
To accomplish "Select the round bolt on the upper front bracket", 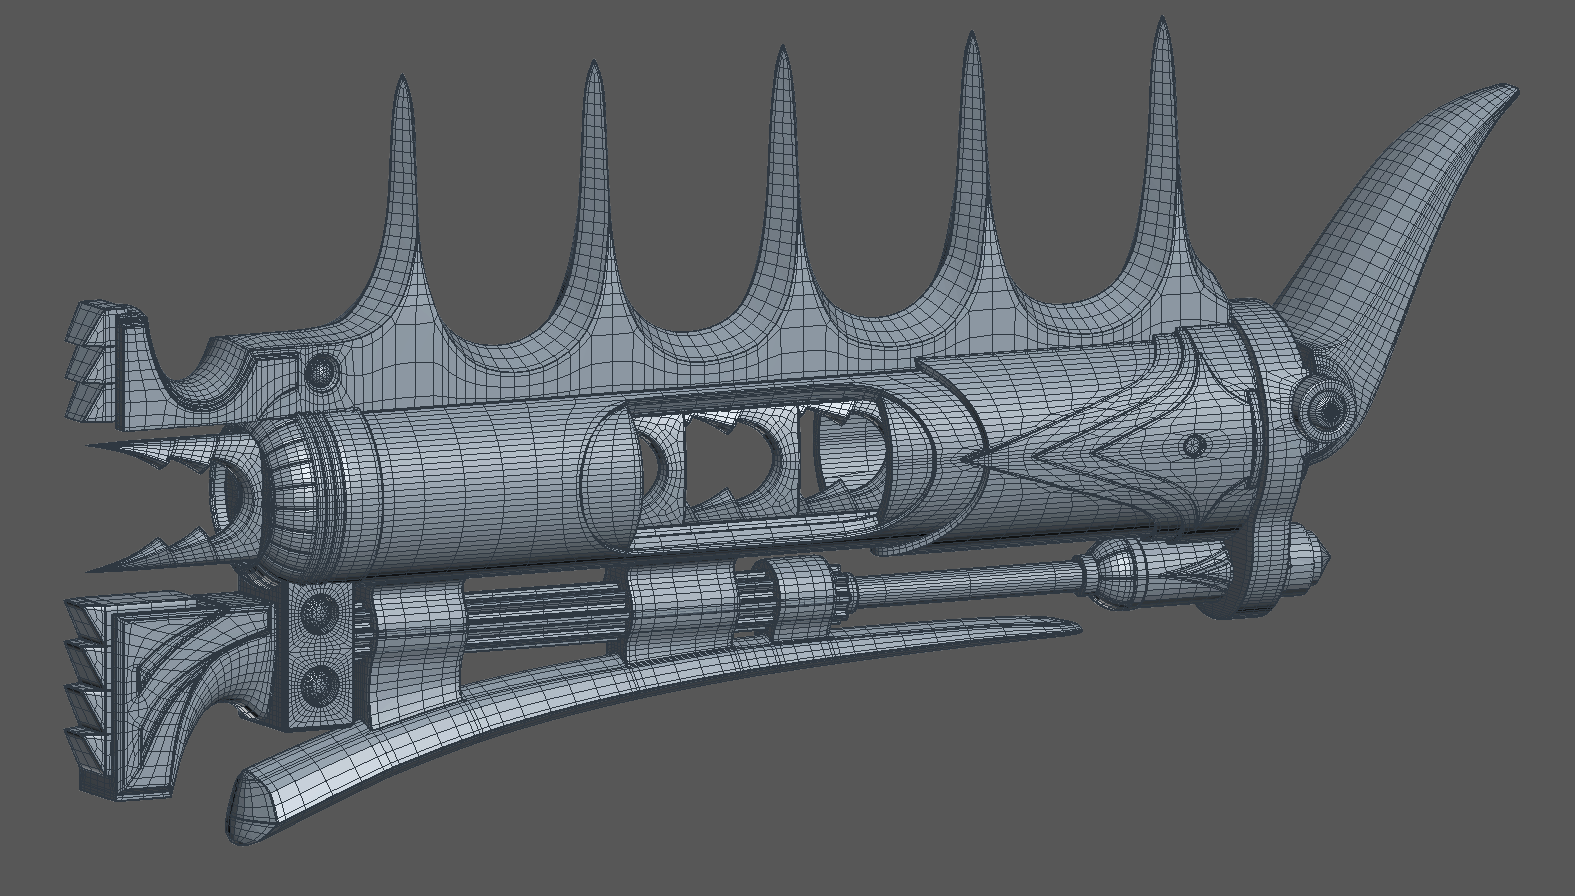I will (321, 373).
